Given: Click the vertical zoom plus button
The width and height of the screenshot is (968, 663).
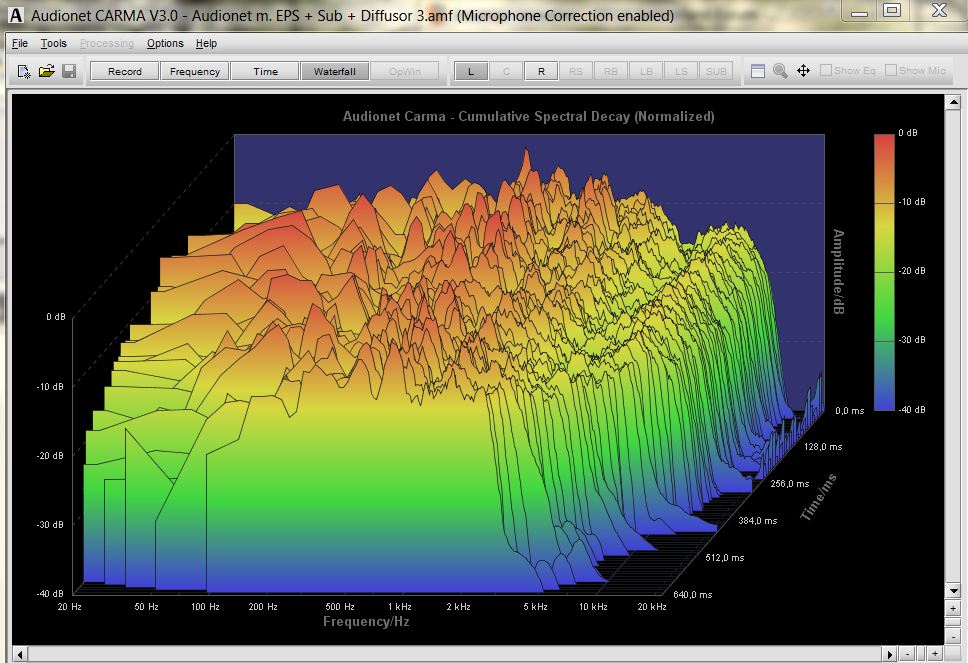Looking at the screenshot, I should [951, 608].
